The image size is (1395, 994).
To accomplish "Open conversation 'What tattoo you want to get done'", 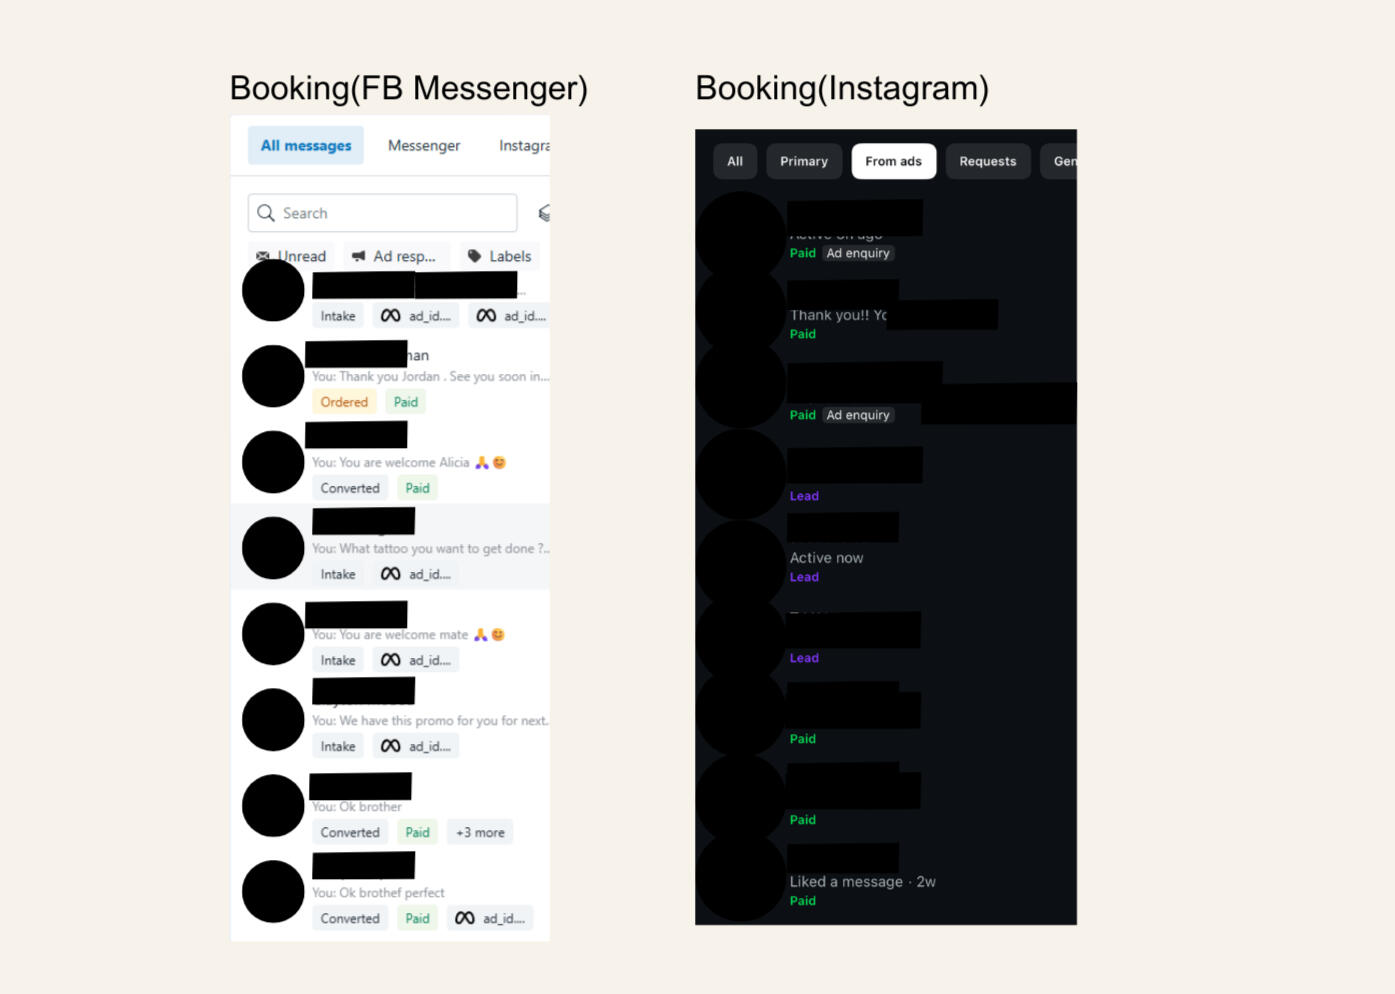I will tap(391, 547).
